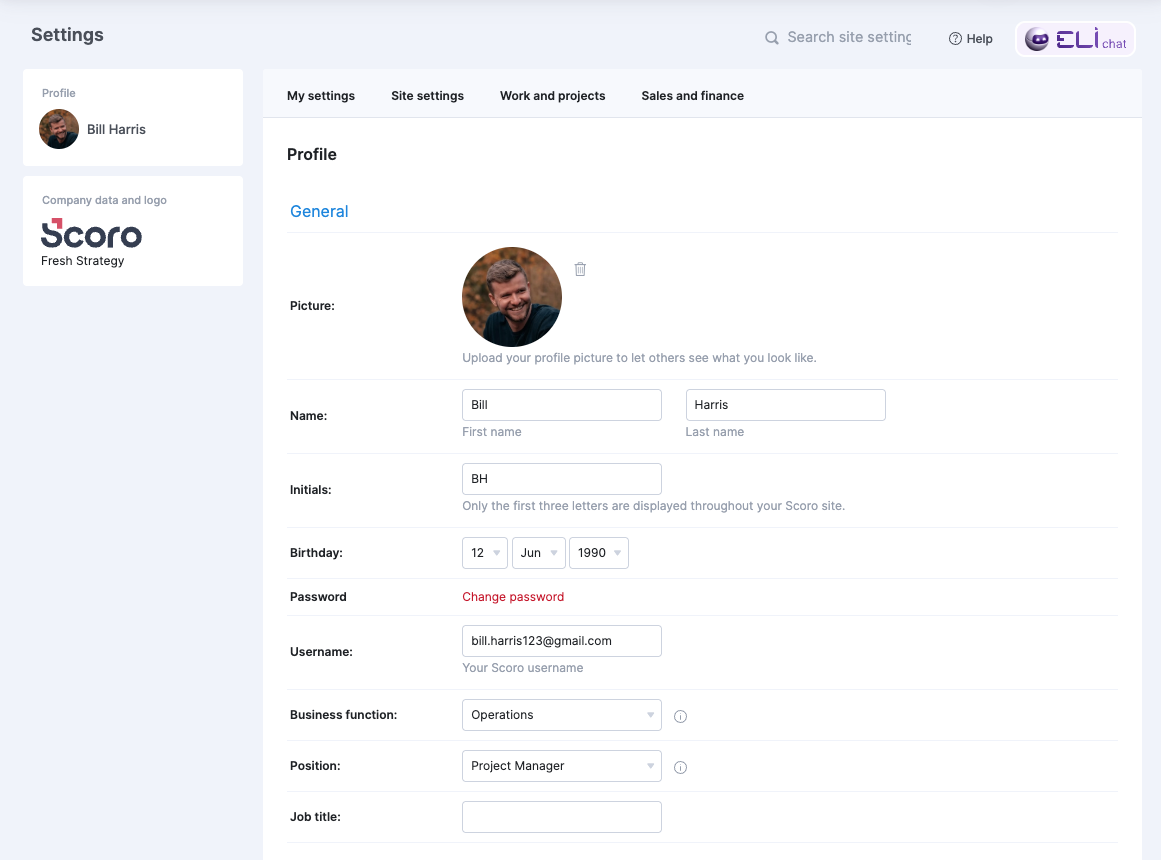Open the birthday year dropdown showing 1990
Screen dimensions: 1161x860
click(x=599, y=553)
